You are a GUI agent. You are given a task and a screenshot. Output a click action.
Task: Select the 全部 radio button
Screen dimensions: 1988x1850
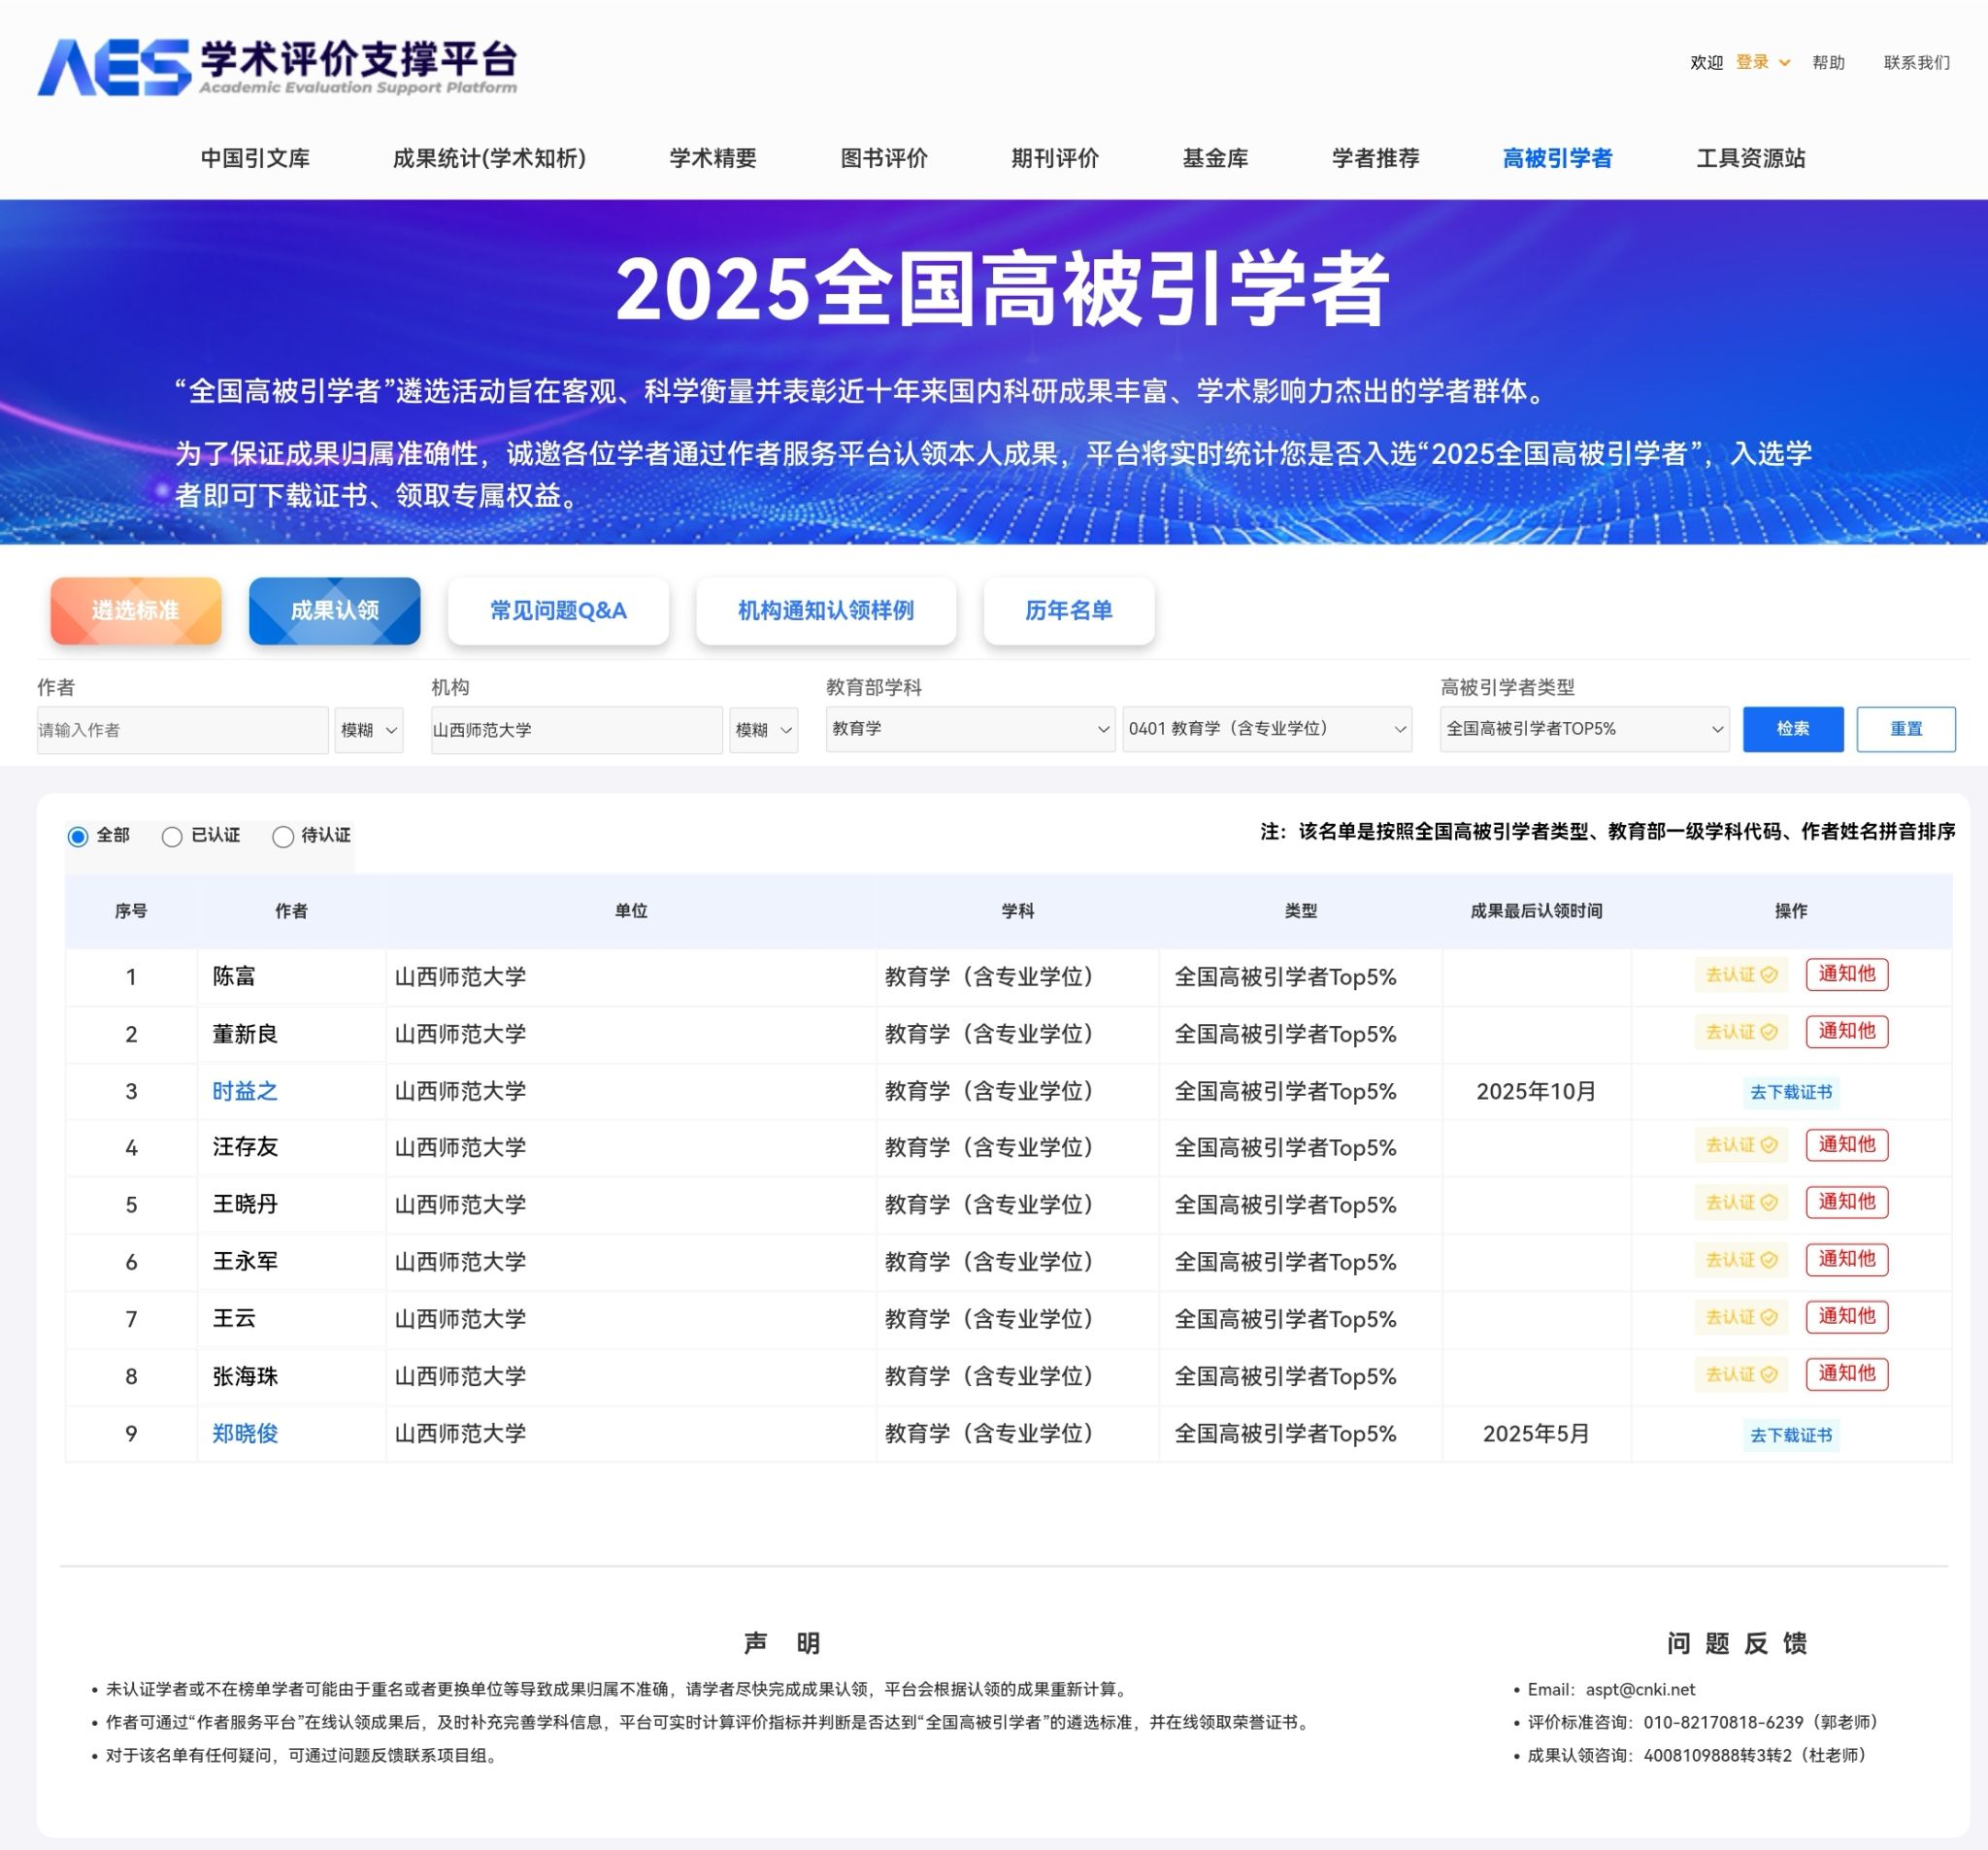coord(78,836)
